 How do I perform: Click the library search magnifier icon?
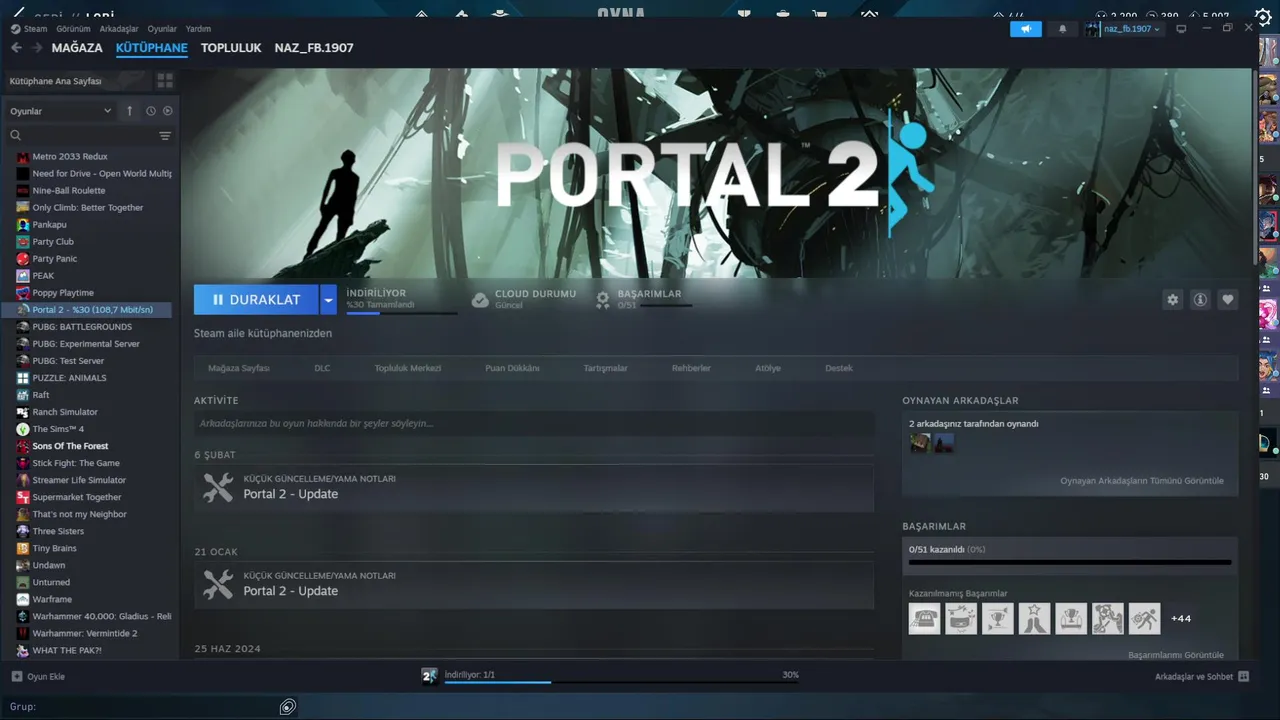tap(15, 135)
